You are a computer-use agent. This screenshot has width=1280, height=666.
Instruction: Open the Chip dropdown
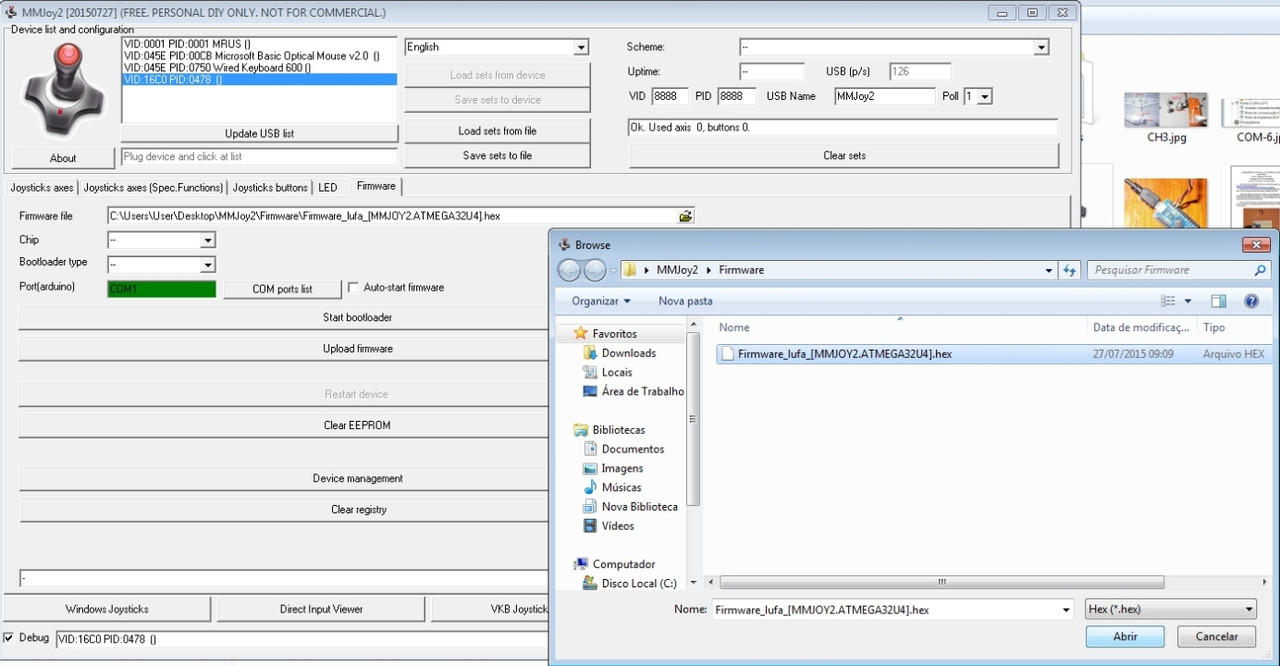pyautogui.click(x=207, y=241)
